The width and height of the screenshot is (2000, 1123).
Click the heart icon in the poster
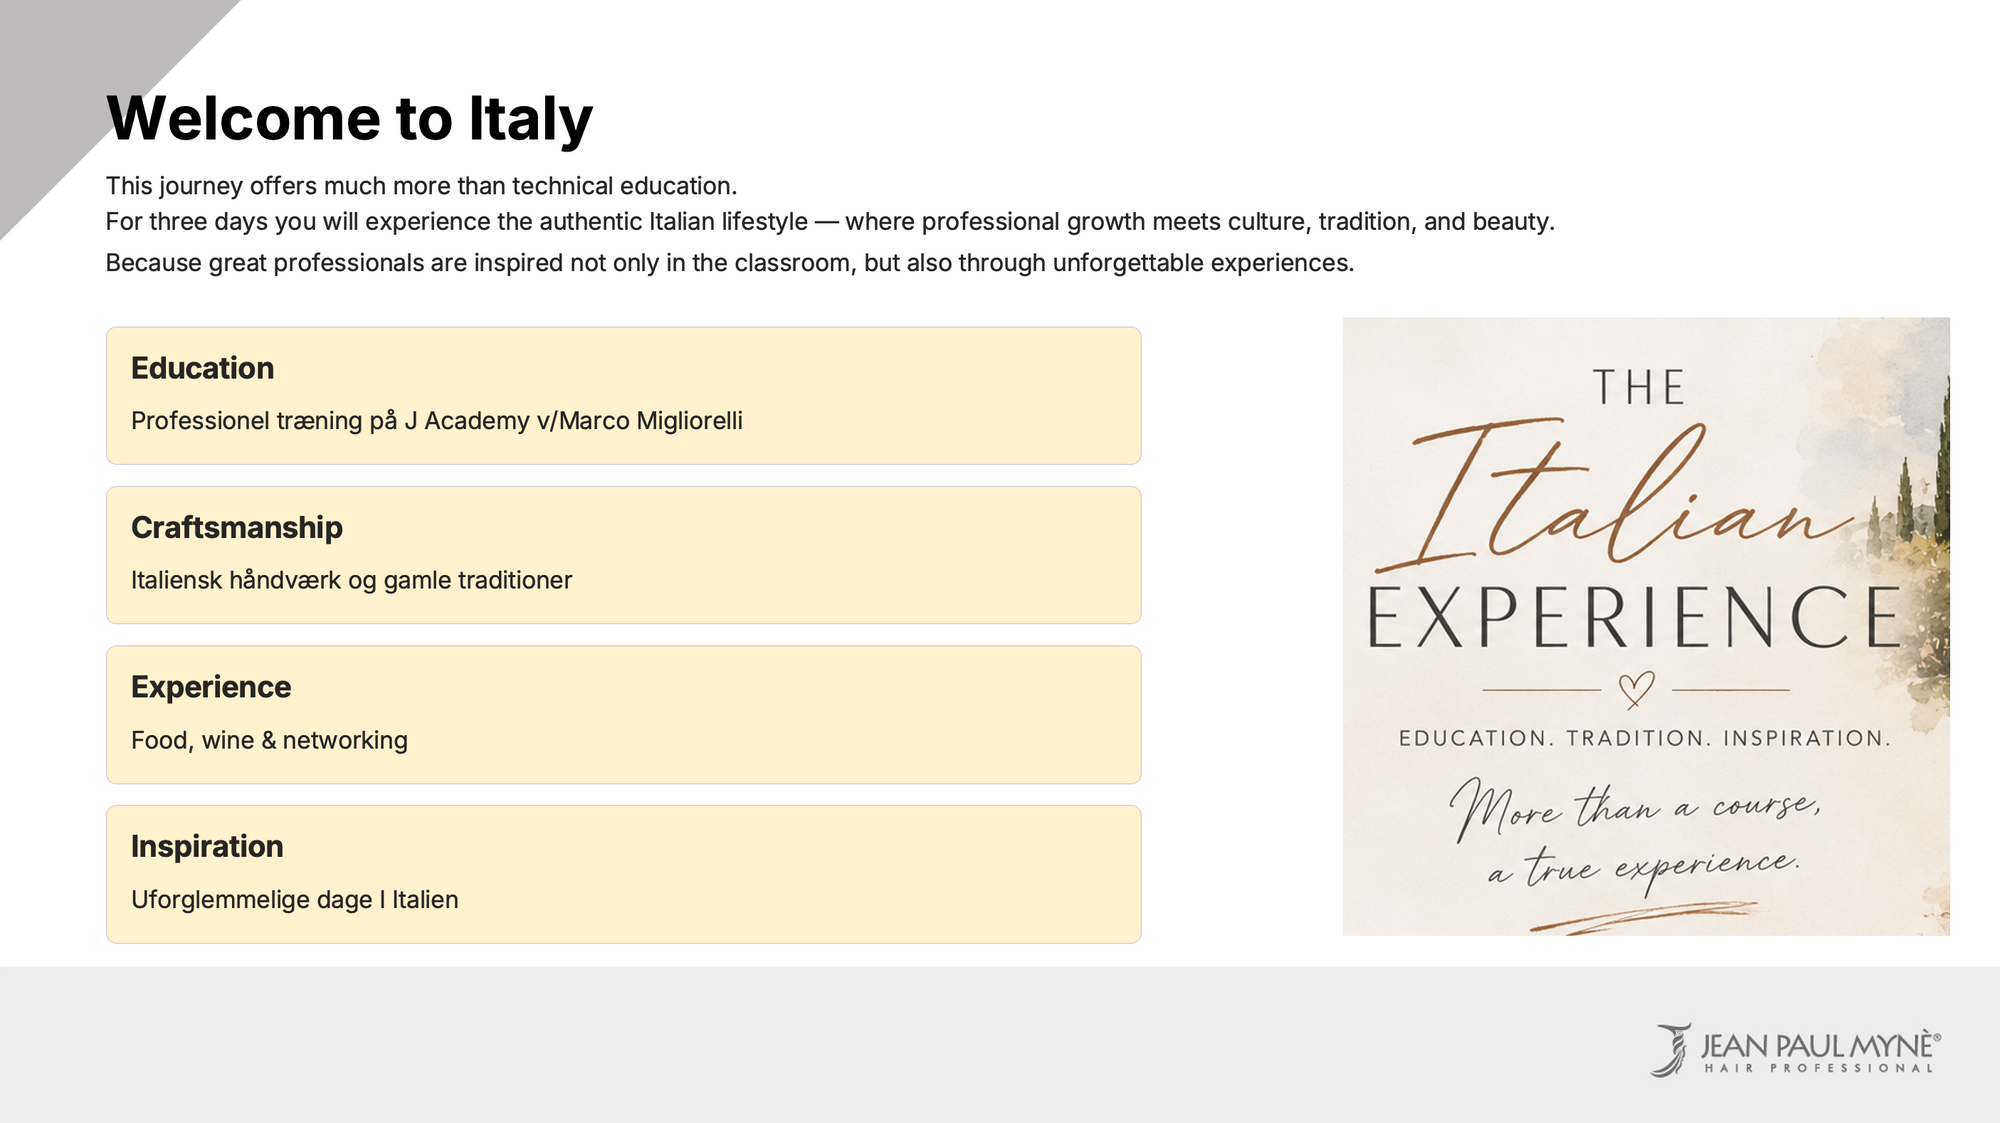click(x=1636, y=690)
